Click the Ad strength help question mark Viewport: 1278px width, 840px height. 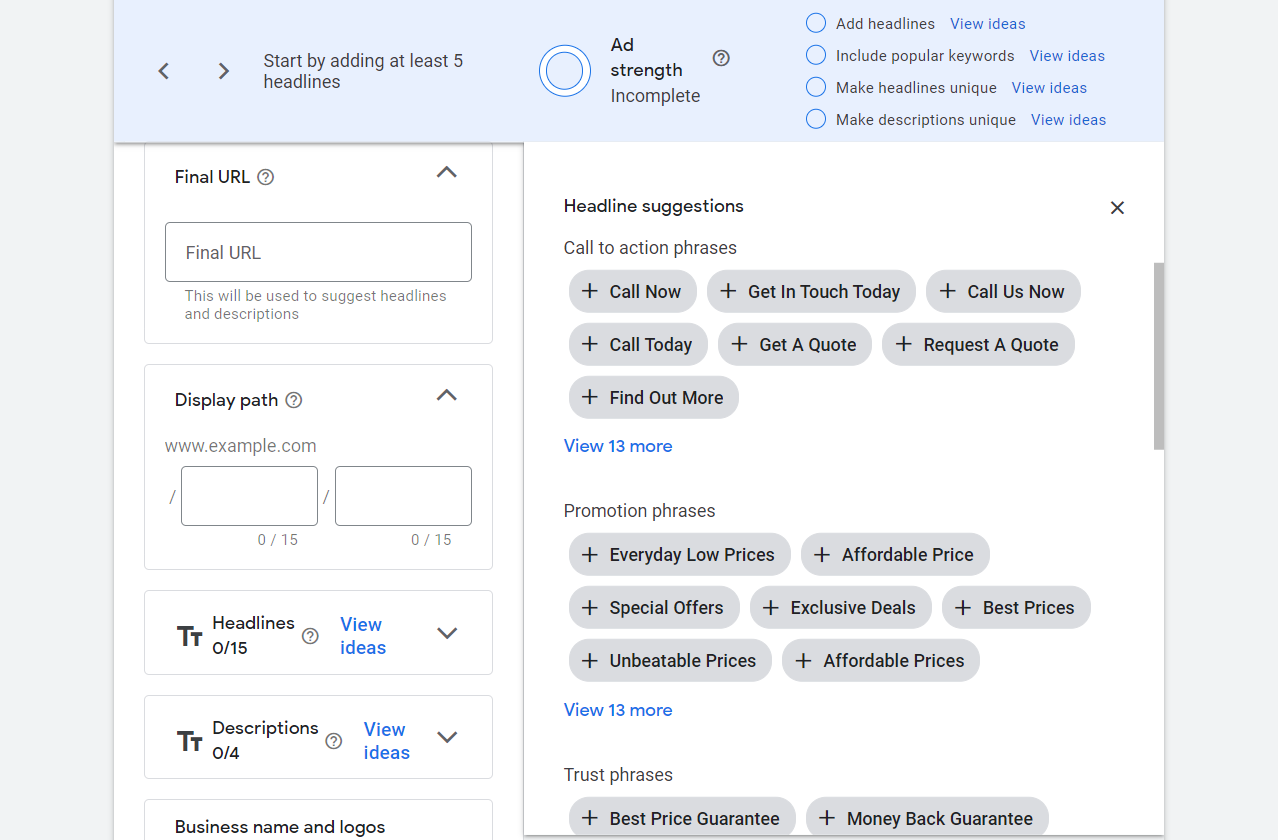click(x=721, y=58)
